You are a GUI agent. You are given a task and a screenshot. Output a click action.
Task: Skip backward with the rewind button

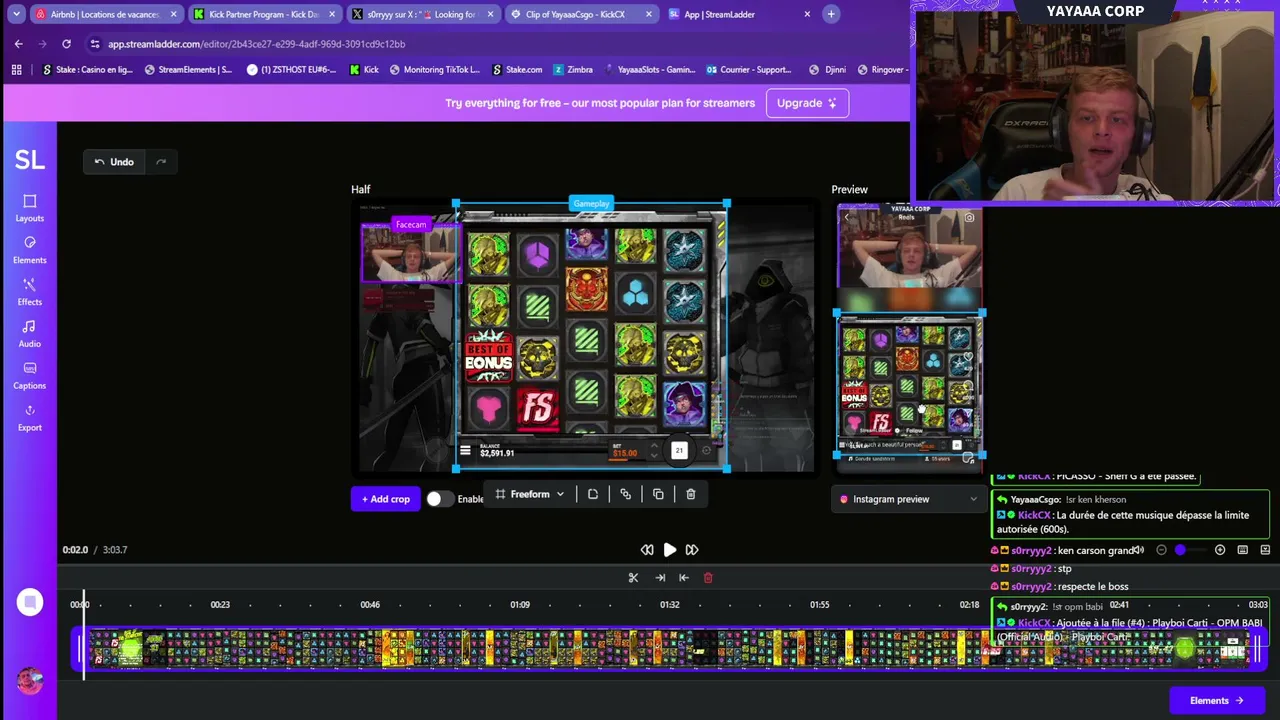click(x=647, y=549)
